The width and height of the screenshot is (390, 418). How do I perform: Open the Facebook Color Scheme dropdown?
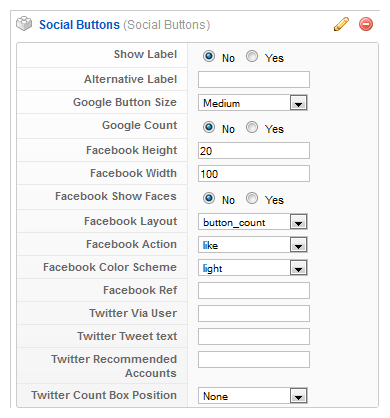(252, 268)
